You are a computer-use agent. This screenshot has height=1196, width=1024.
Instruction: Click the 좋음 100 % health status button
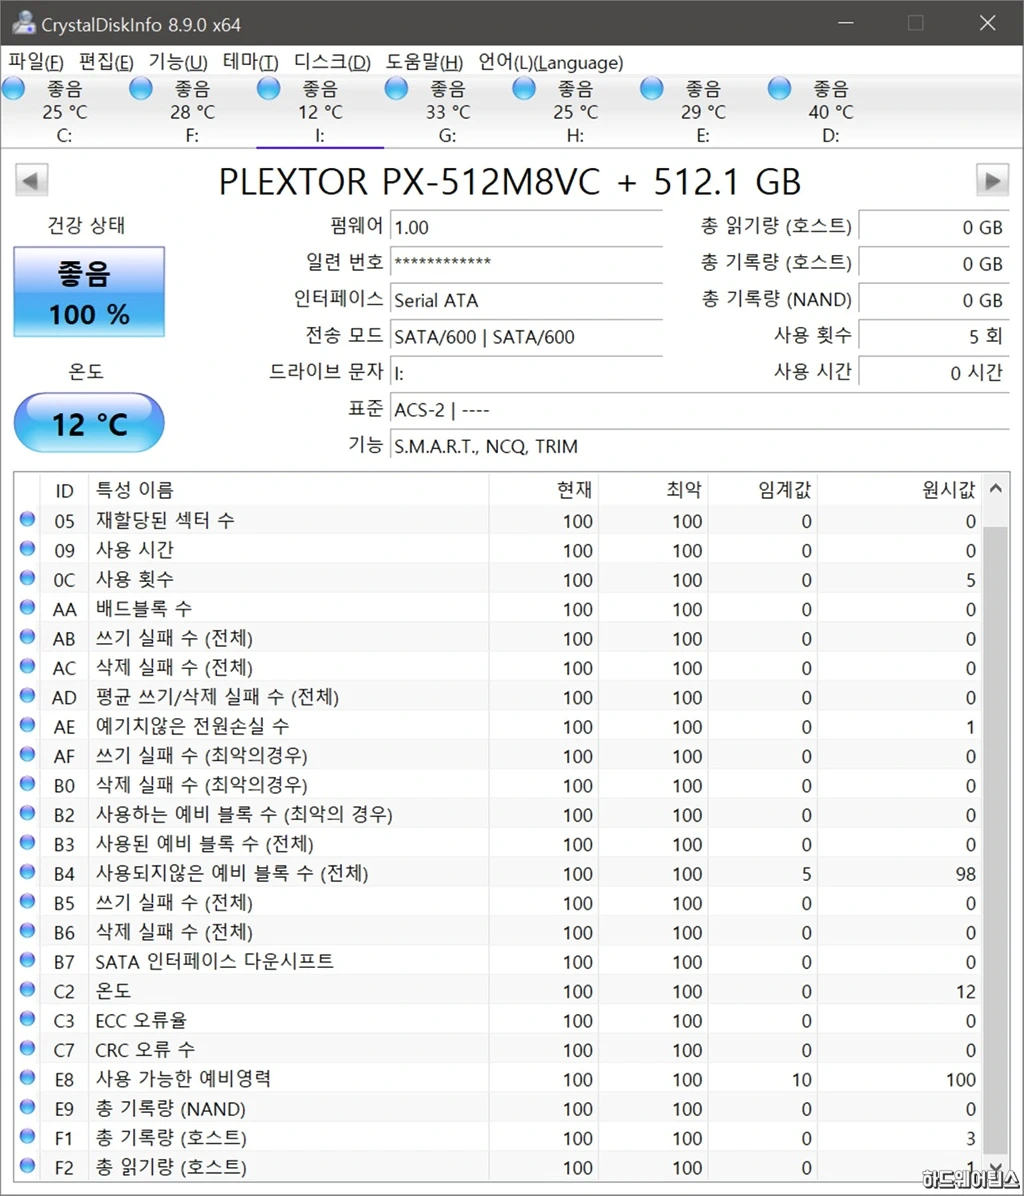[x=89, y=292]
